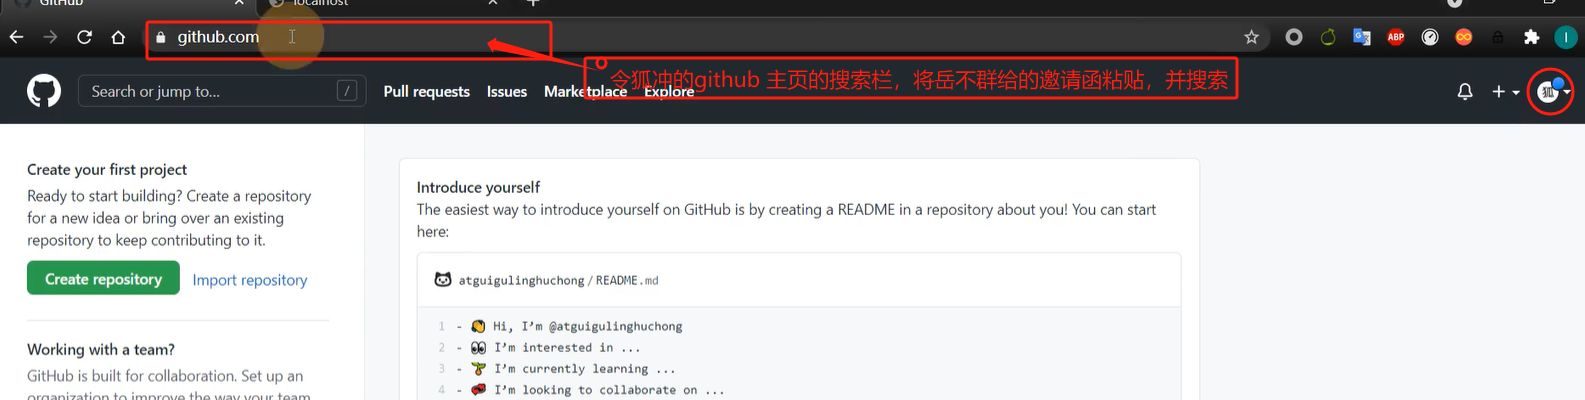Select 'Create your first project' heading
The width and height of the screenshot is (1585, 400).
click(107, 169)
